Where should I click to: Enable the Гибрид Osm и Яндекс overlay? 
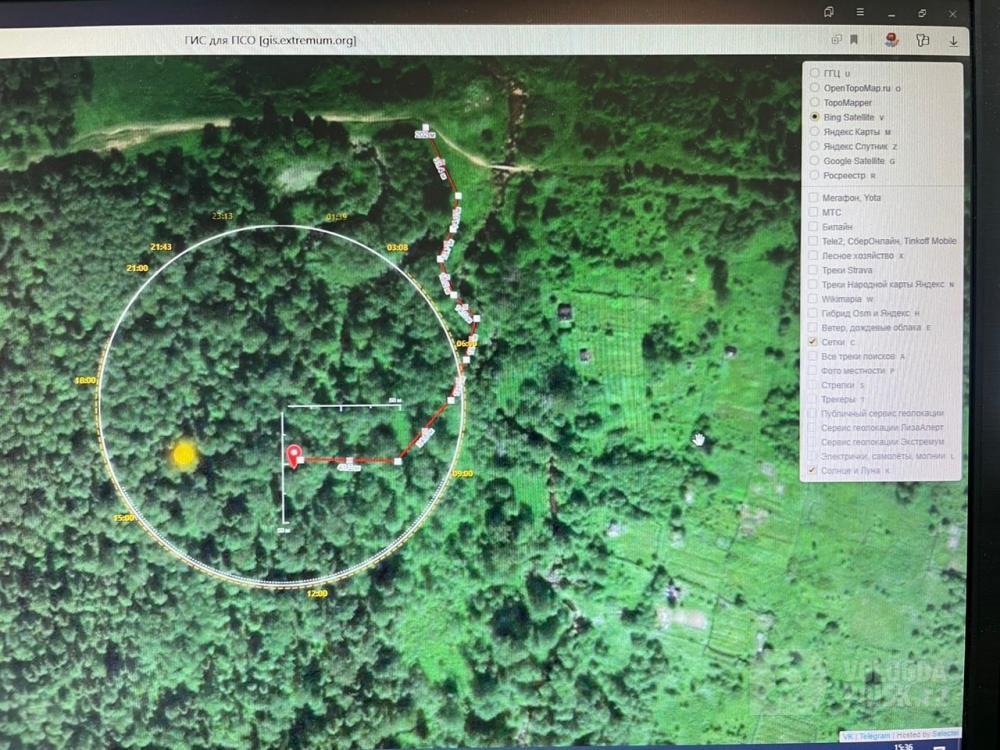coord(813,313)
